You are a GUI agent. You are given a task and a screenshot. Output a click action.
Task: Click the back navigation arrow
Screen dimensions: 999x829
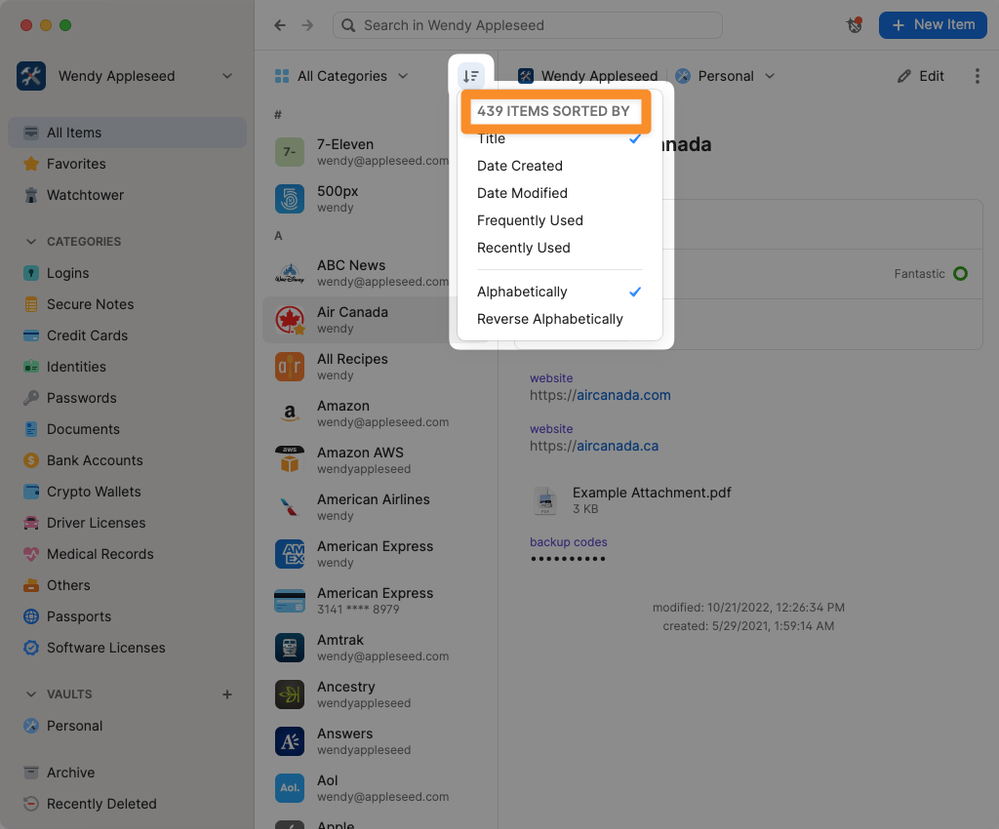(280, 25)
